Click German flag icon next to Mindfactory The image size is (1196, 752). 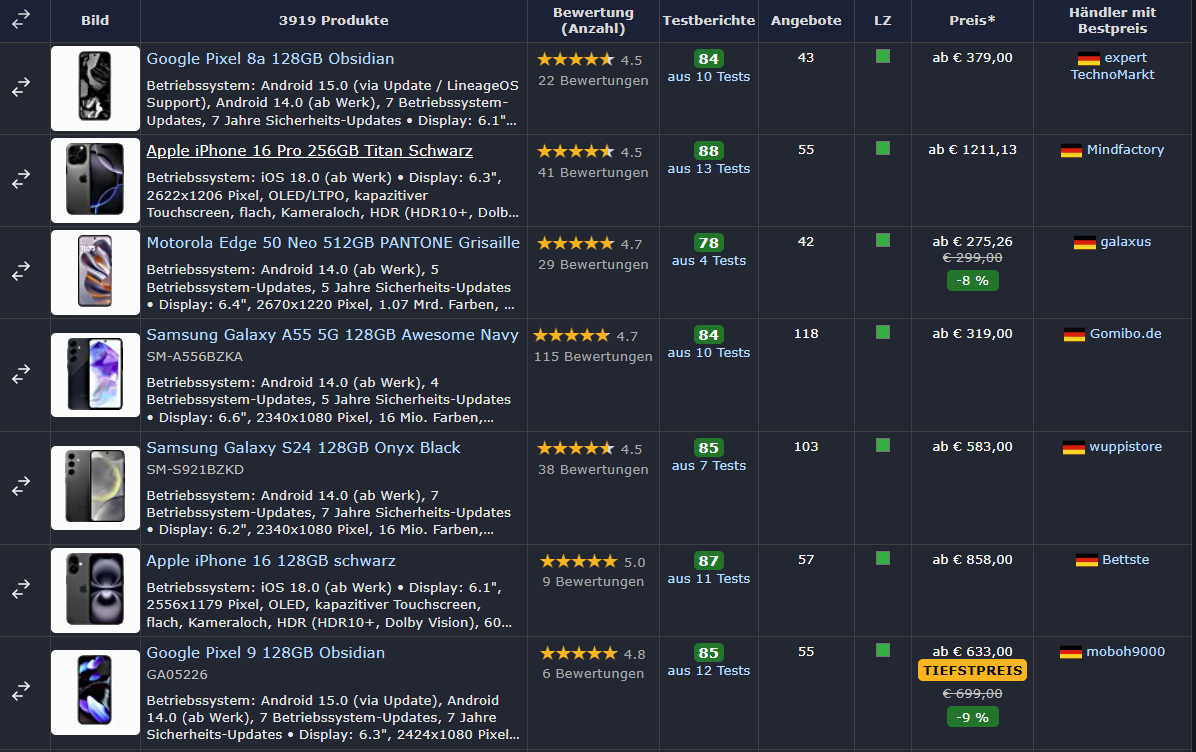(1071, 150)
